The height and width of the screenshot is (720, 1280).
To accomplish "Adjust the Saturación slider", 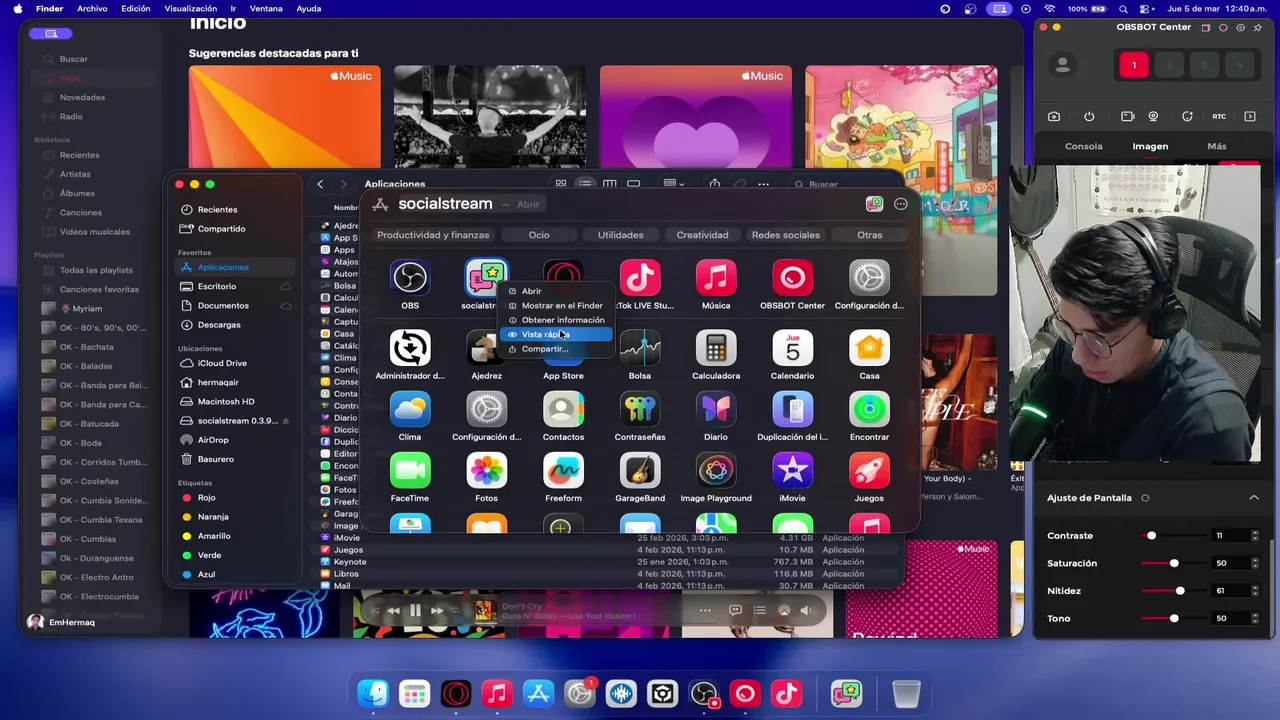I will tap(1174, 563).
